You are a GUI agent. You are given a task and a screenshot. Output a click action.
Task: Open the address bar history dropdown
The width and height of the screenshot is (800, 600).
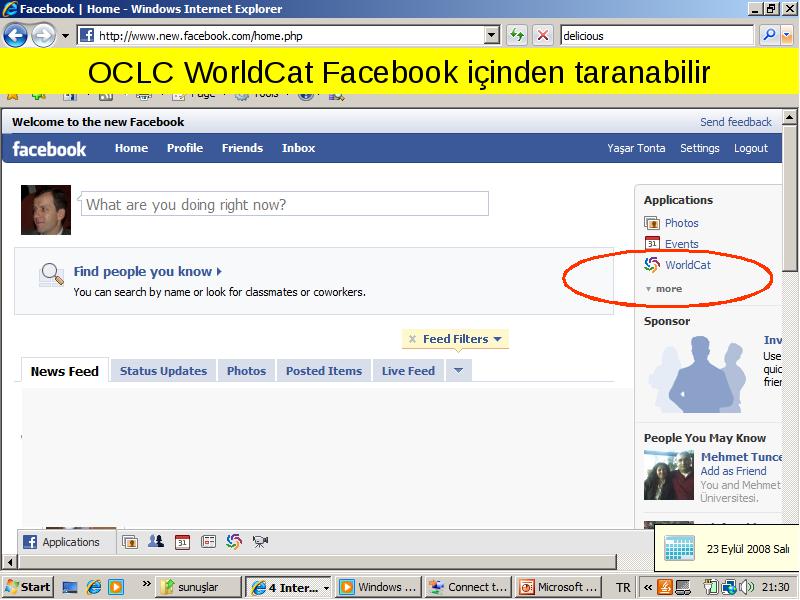(491, 35)
